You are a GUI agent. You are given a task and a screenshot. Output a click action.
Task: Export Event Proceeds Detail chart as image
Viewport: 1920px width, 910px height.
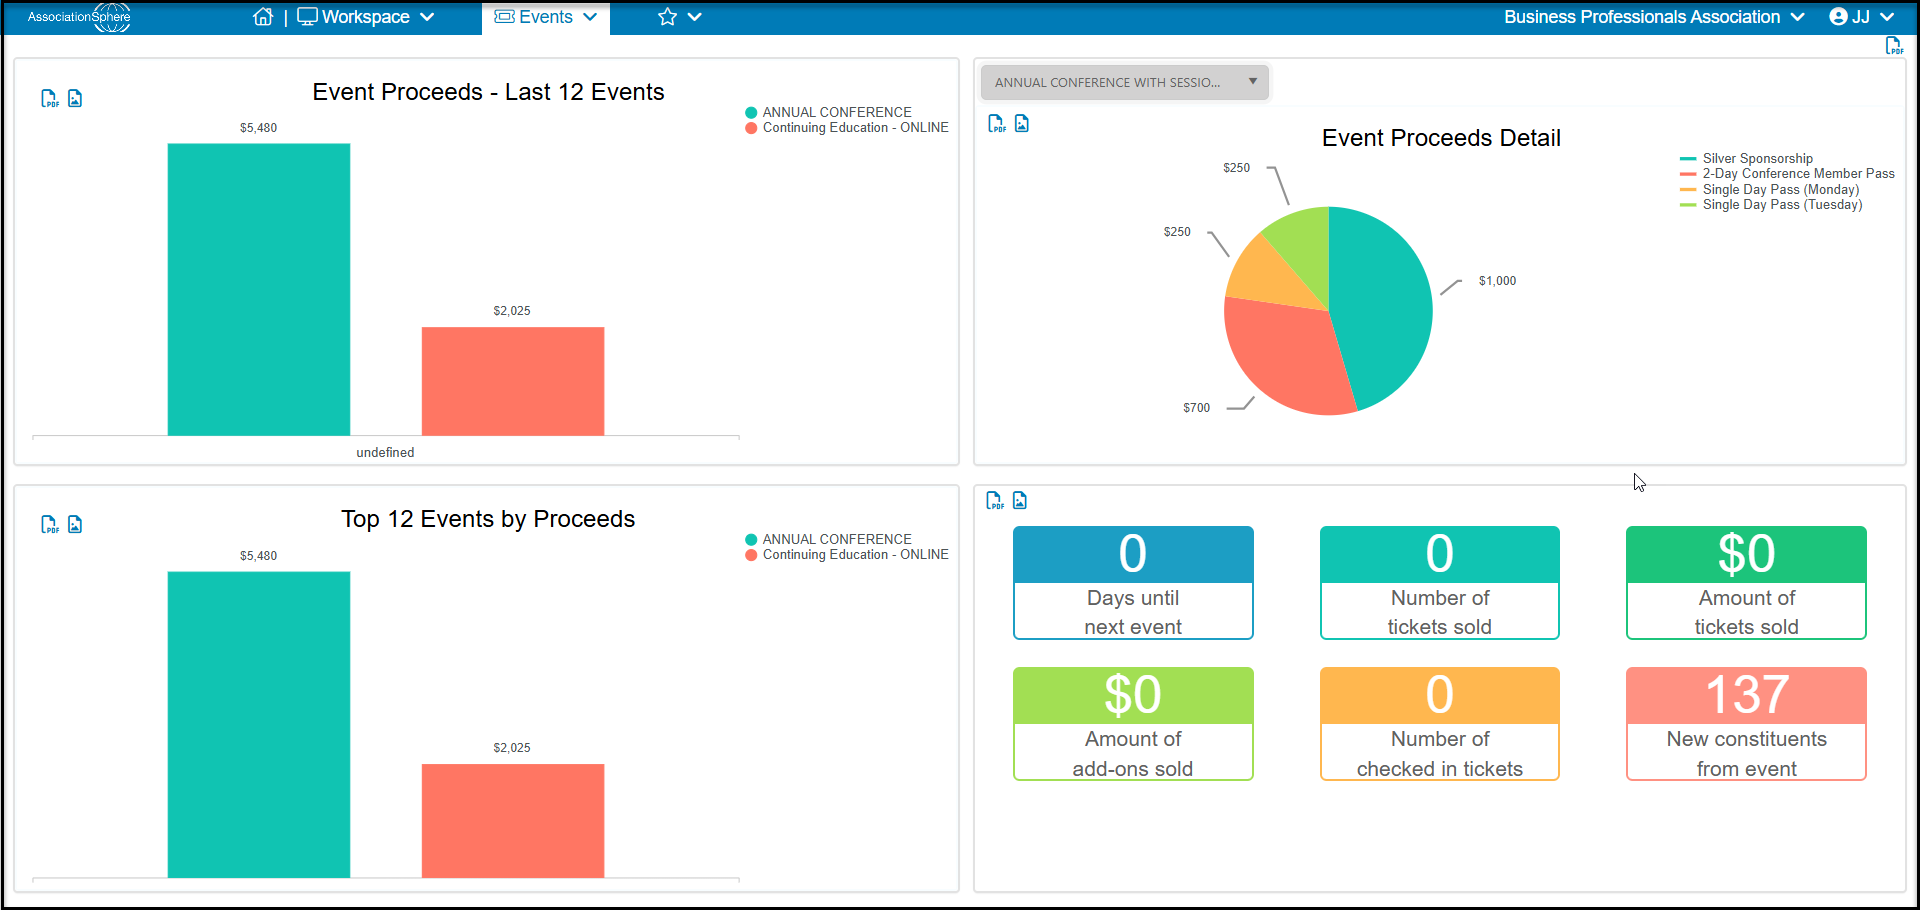point(1022,123)
